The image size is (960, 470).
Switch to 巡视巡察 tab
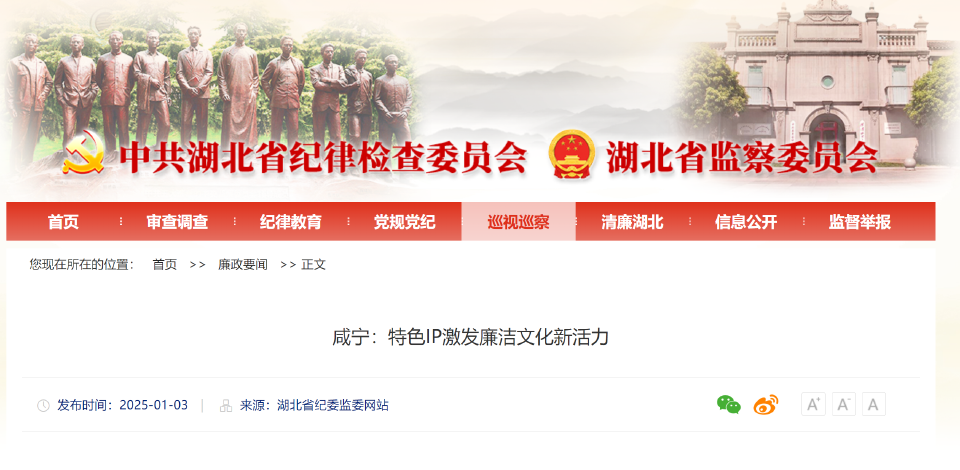click(x=519, y=222)
